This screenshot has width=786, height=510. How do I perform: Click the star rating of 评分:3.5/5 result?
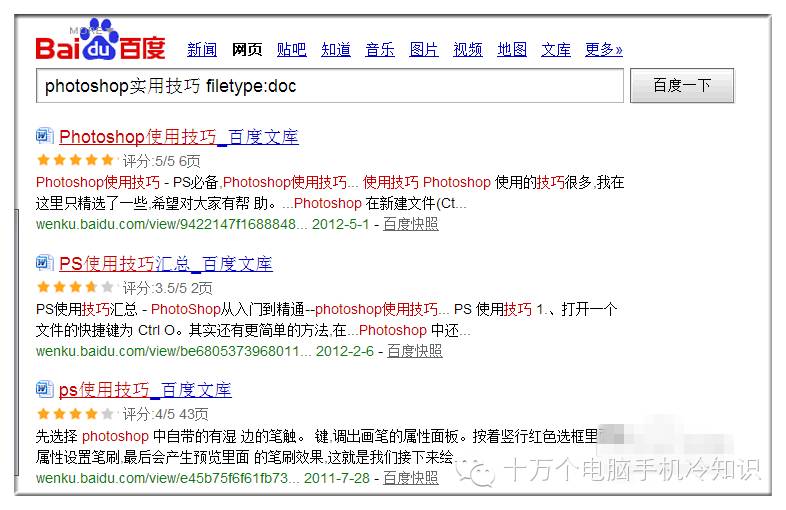point(76,287)
